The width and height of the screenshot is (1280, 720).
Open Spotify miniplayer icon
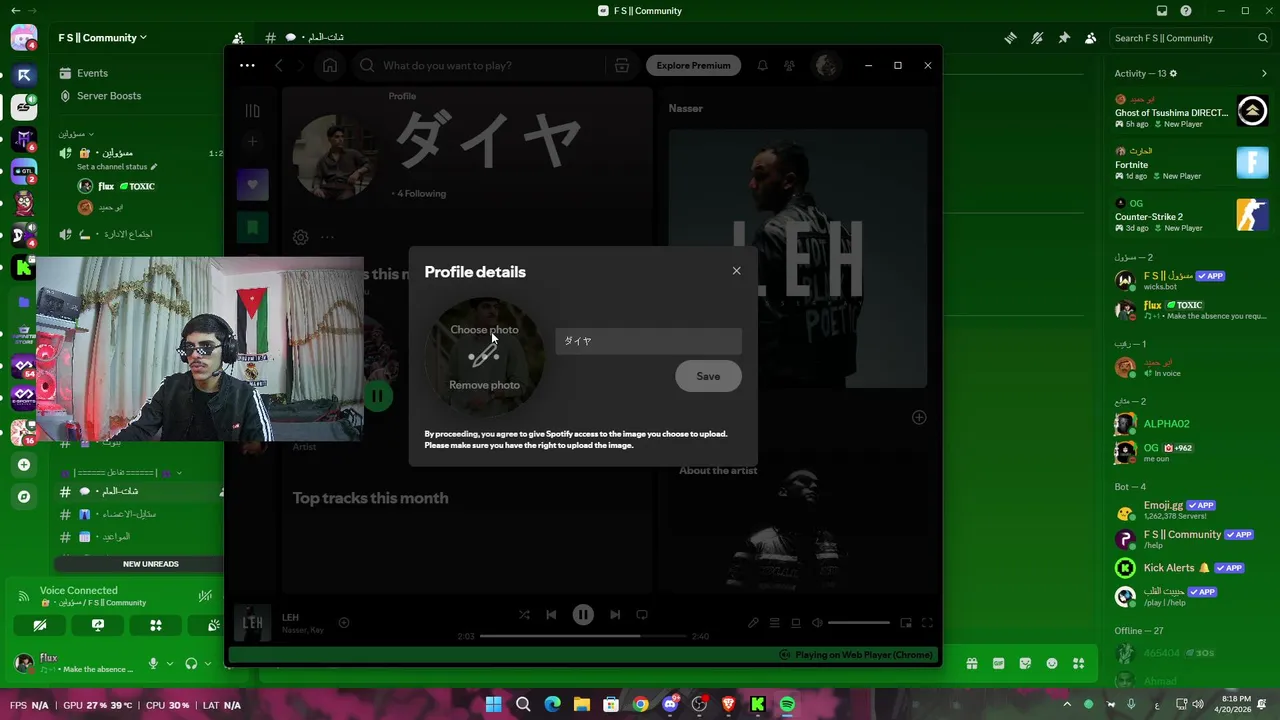906,623
